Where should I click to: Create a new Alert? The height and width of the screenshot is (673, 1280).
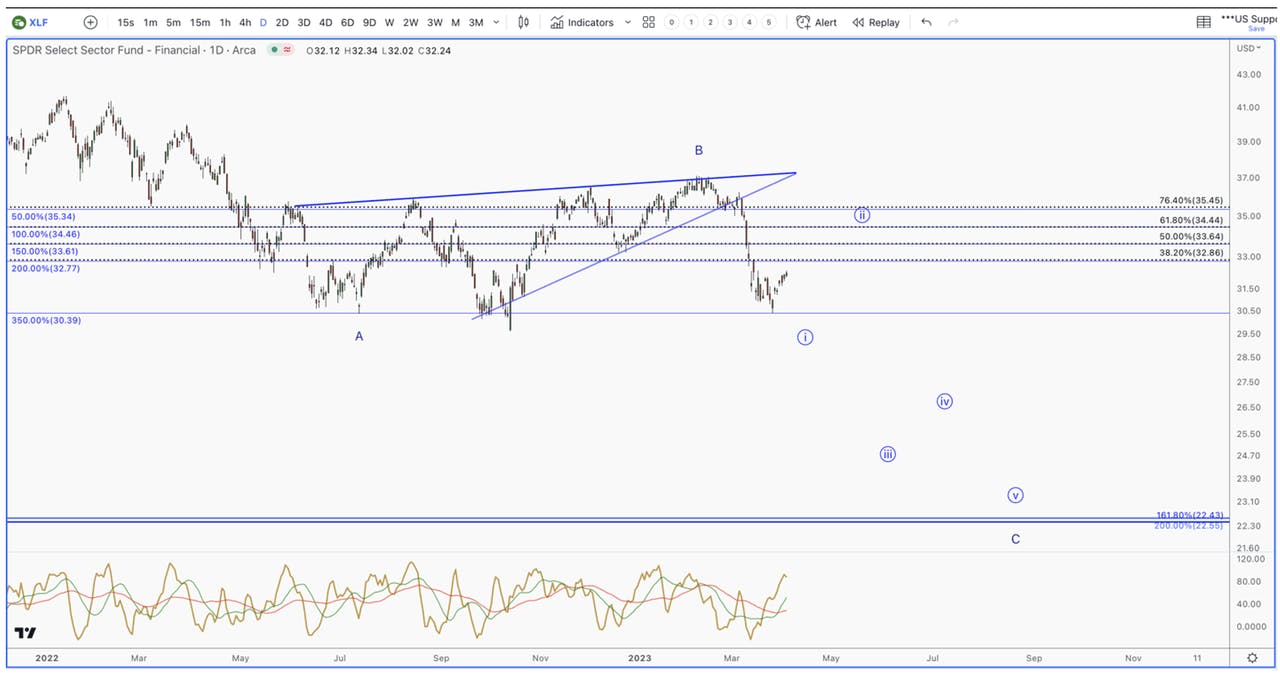point(817,22)
